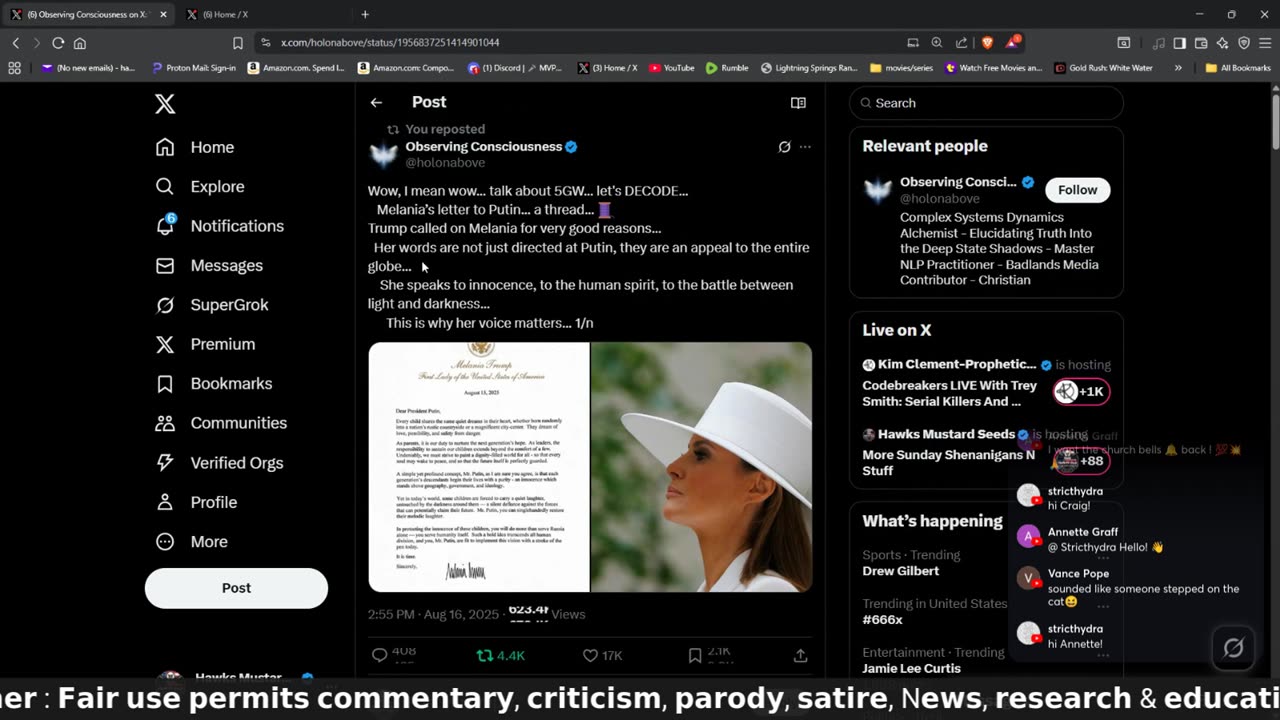The width and height of the screenshot is (1280, 720).
Task: Click the @holonabove handle on post
Action: tap(445, 162)
